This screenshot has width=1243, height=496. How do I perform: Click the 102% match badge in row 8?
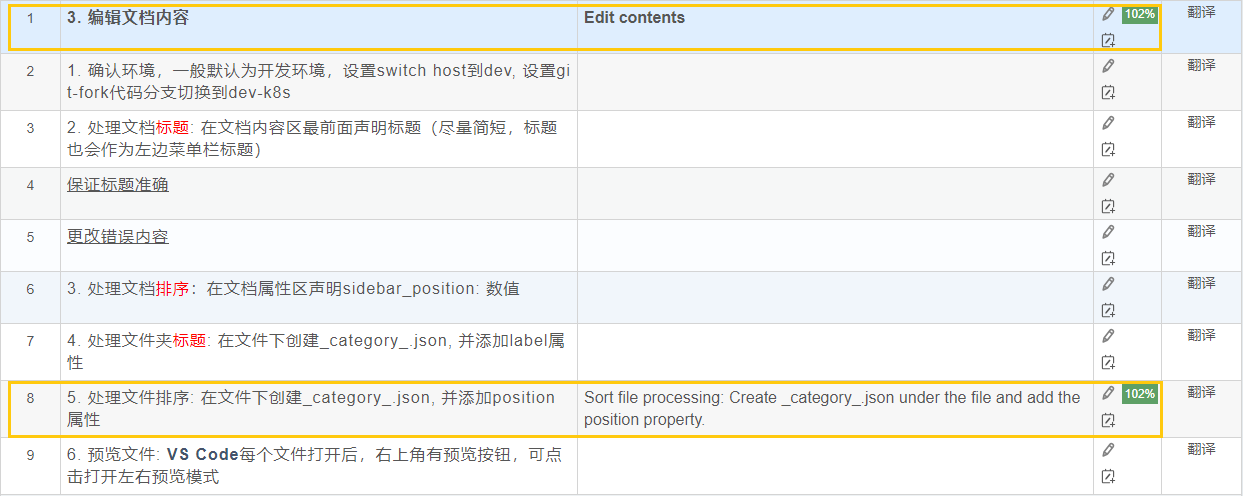[1139, 394]
